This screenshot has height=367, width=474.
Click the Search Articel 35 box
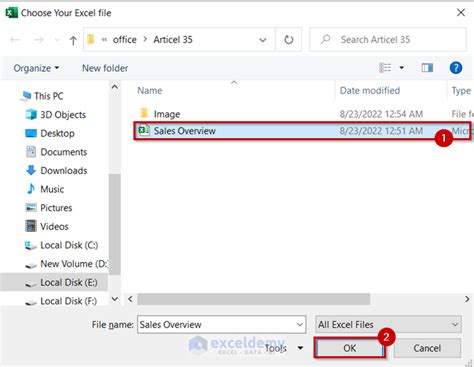tap(388, 40)
